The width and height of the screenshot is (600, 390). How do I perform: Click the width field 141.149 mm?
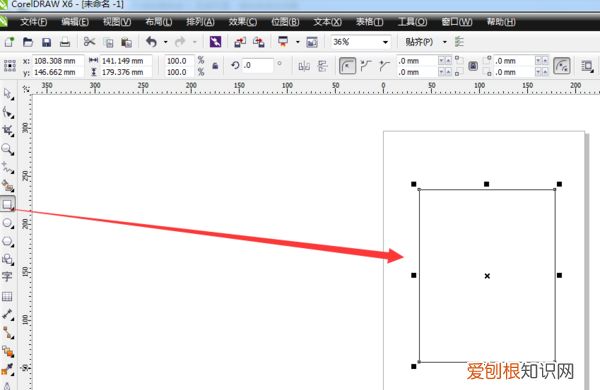(126, 60)
